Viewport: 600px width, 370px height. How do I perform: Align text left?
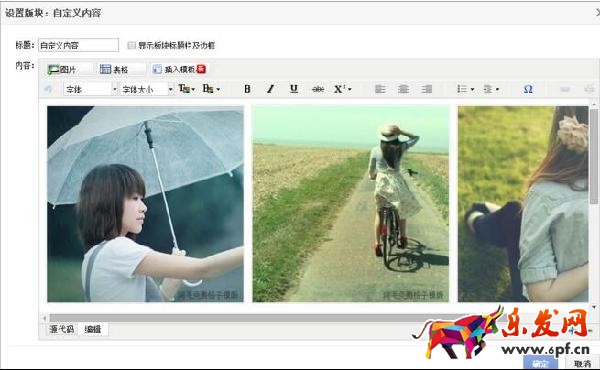coord(380,89)
